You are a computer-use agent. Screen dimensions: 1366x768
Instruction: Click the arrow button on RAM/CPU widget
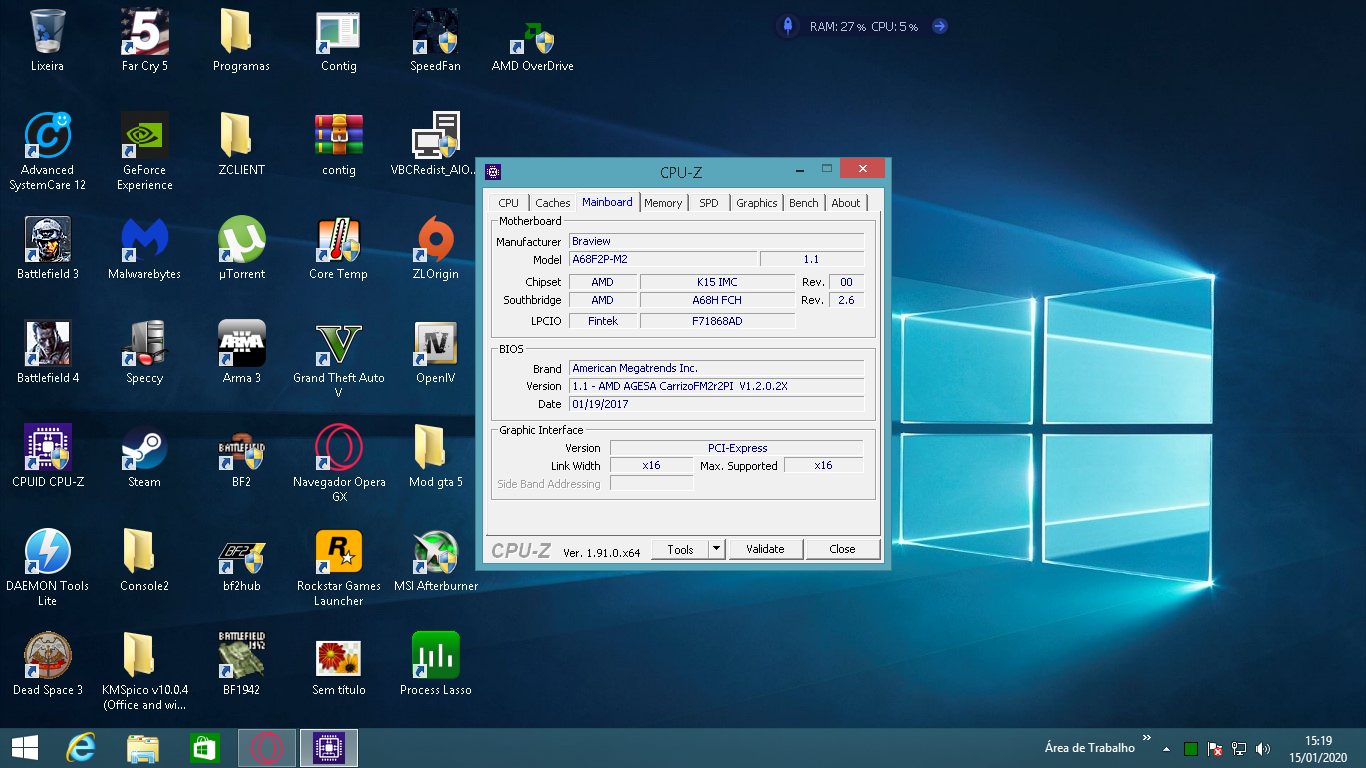click(939, 27)
